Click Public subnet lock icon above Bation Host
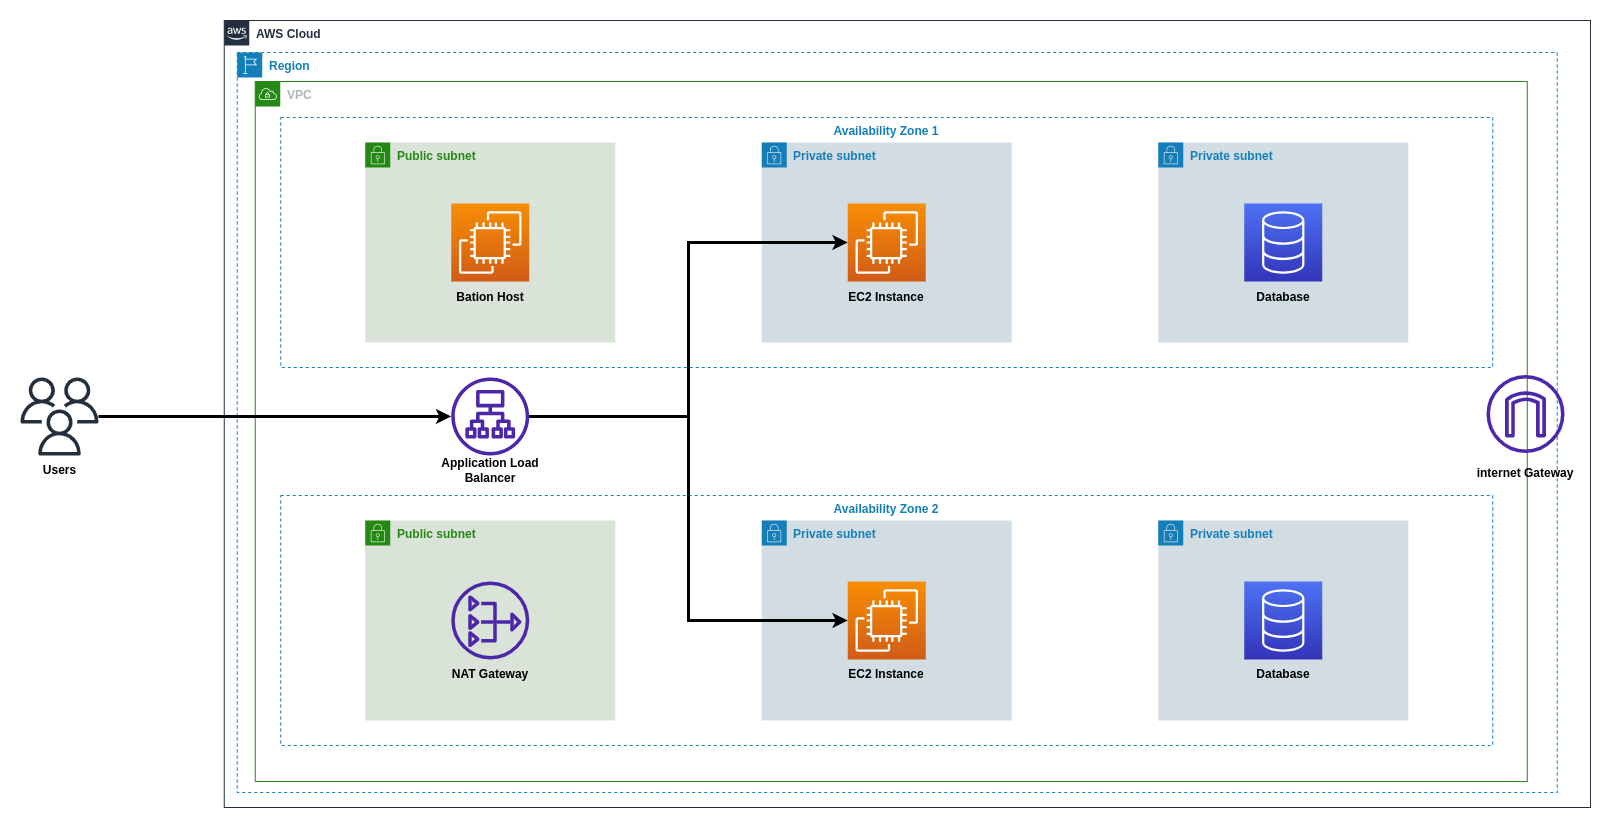Viewport: 1611px width, 828px height. click(378, 155)
